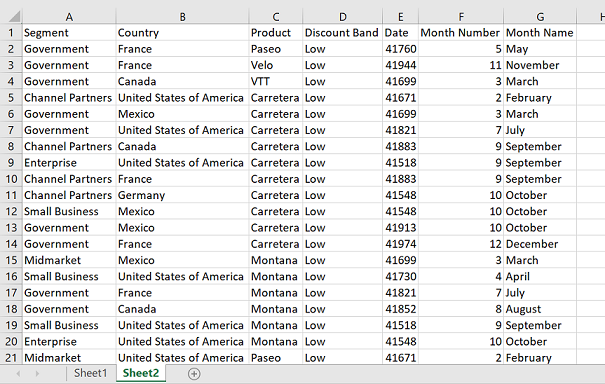Select column G header
Screen dimensions: 605x384
pyautogui.click(x=540, y=17)
